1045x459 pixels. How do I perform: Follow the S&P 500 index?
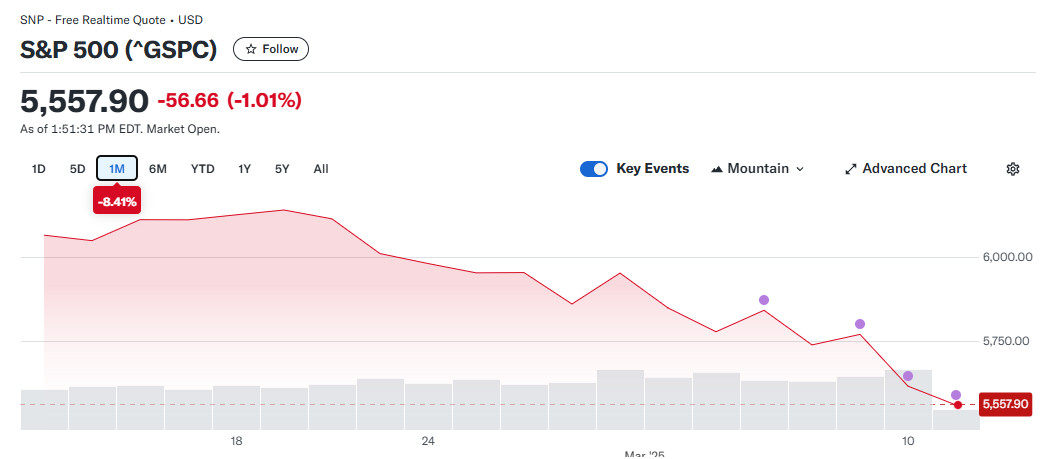pyautogui.click(x=271, y=49)
